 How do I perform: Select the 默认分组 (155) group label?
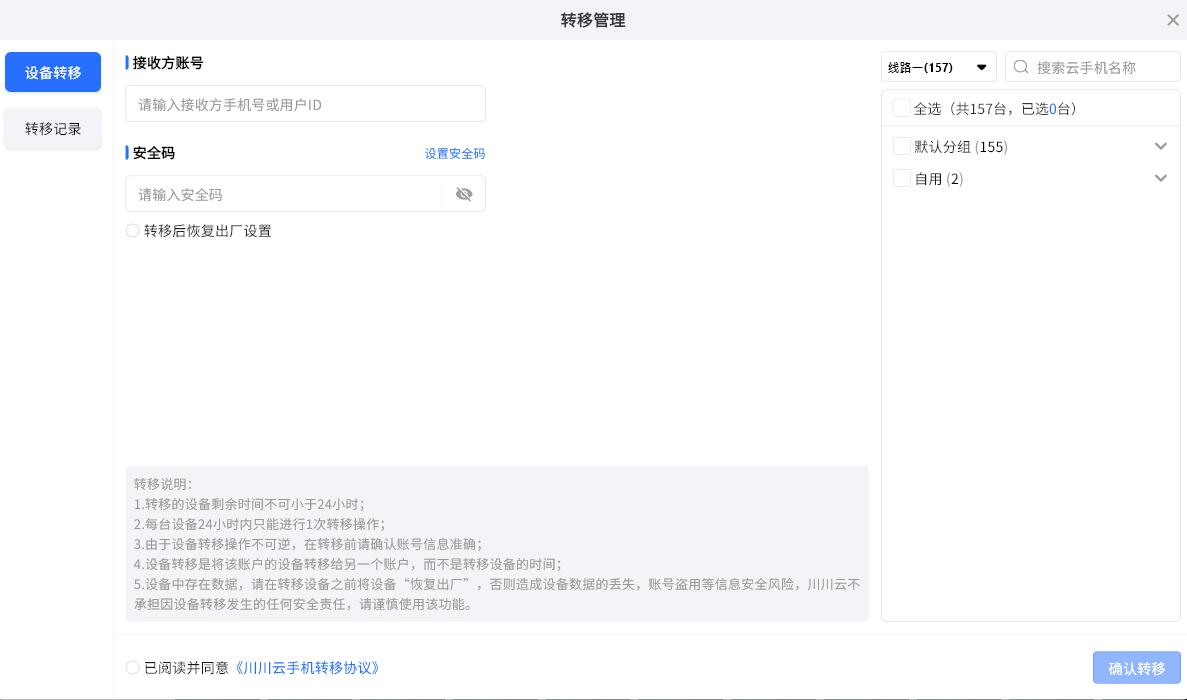coord(960,147)
